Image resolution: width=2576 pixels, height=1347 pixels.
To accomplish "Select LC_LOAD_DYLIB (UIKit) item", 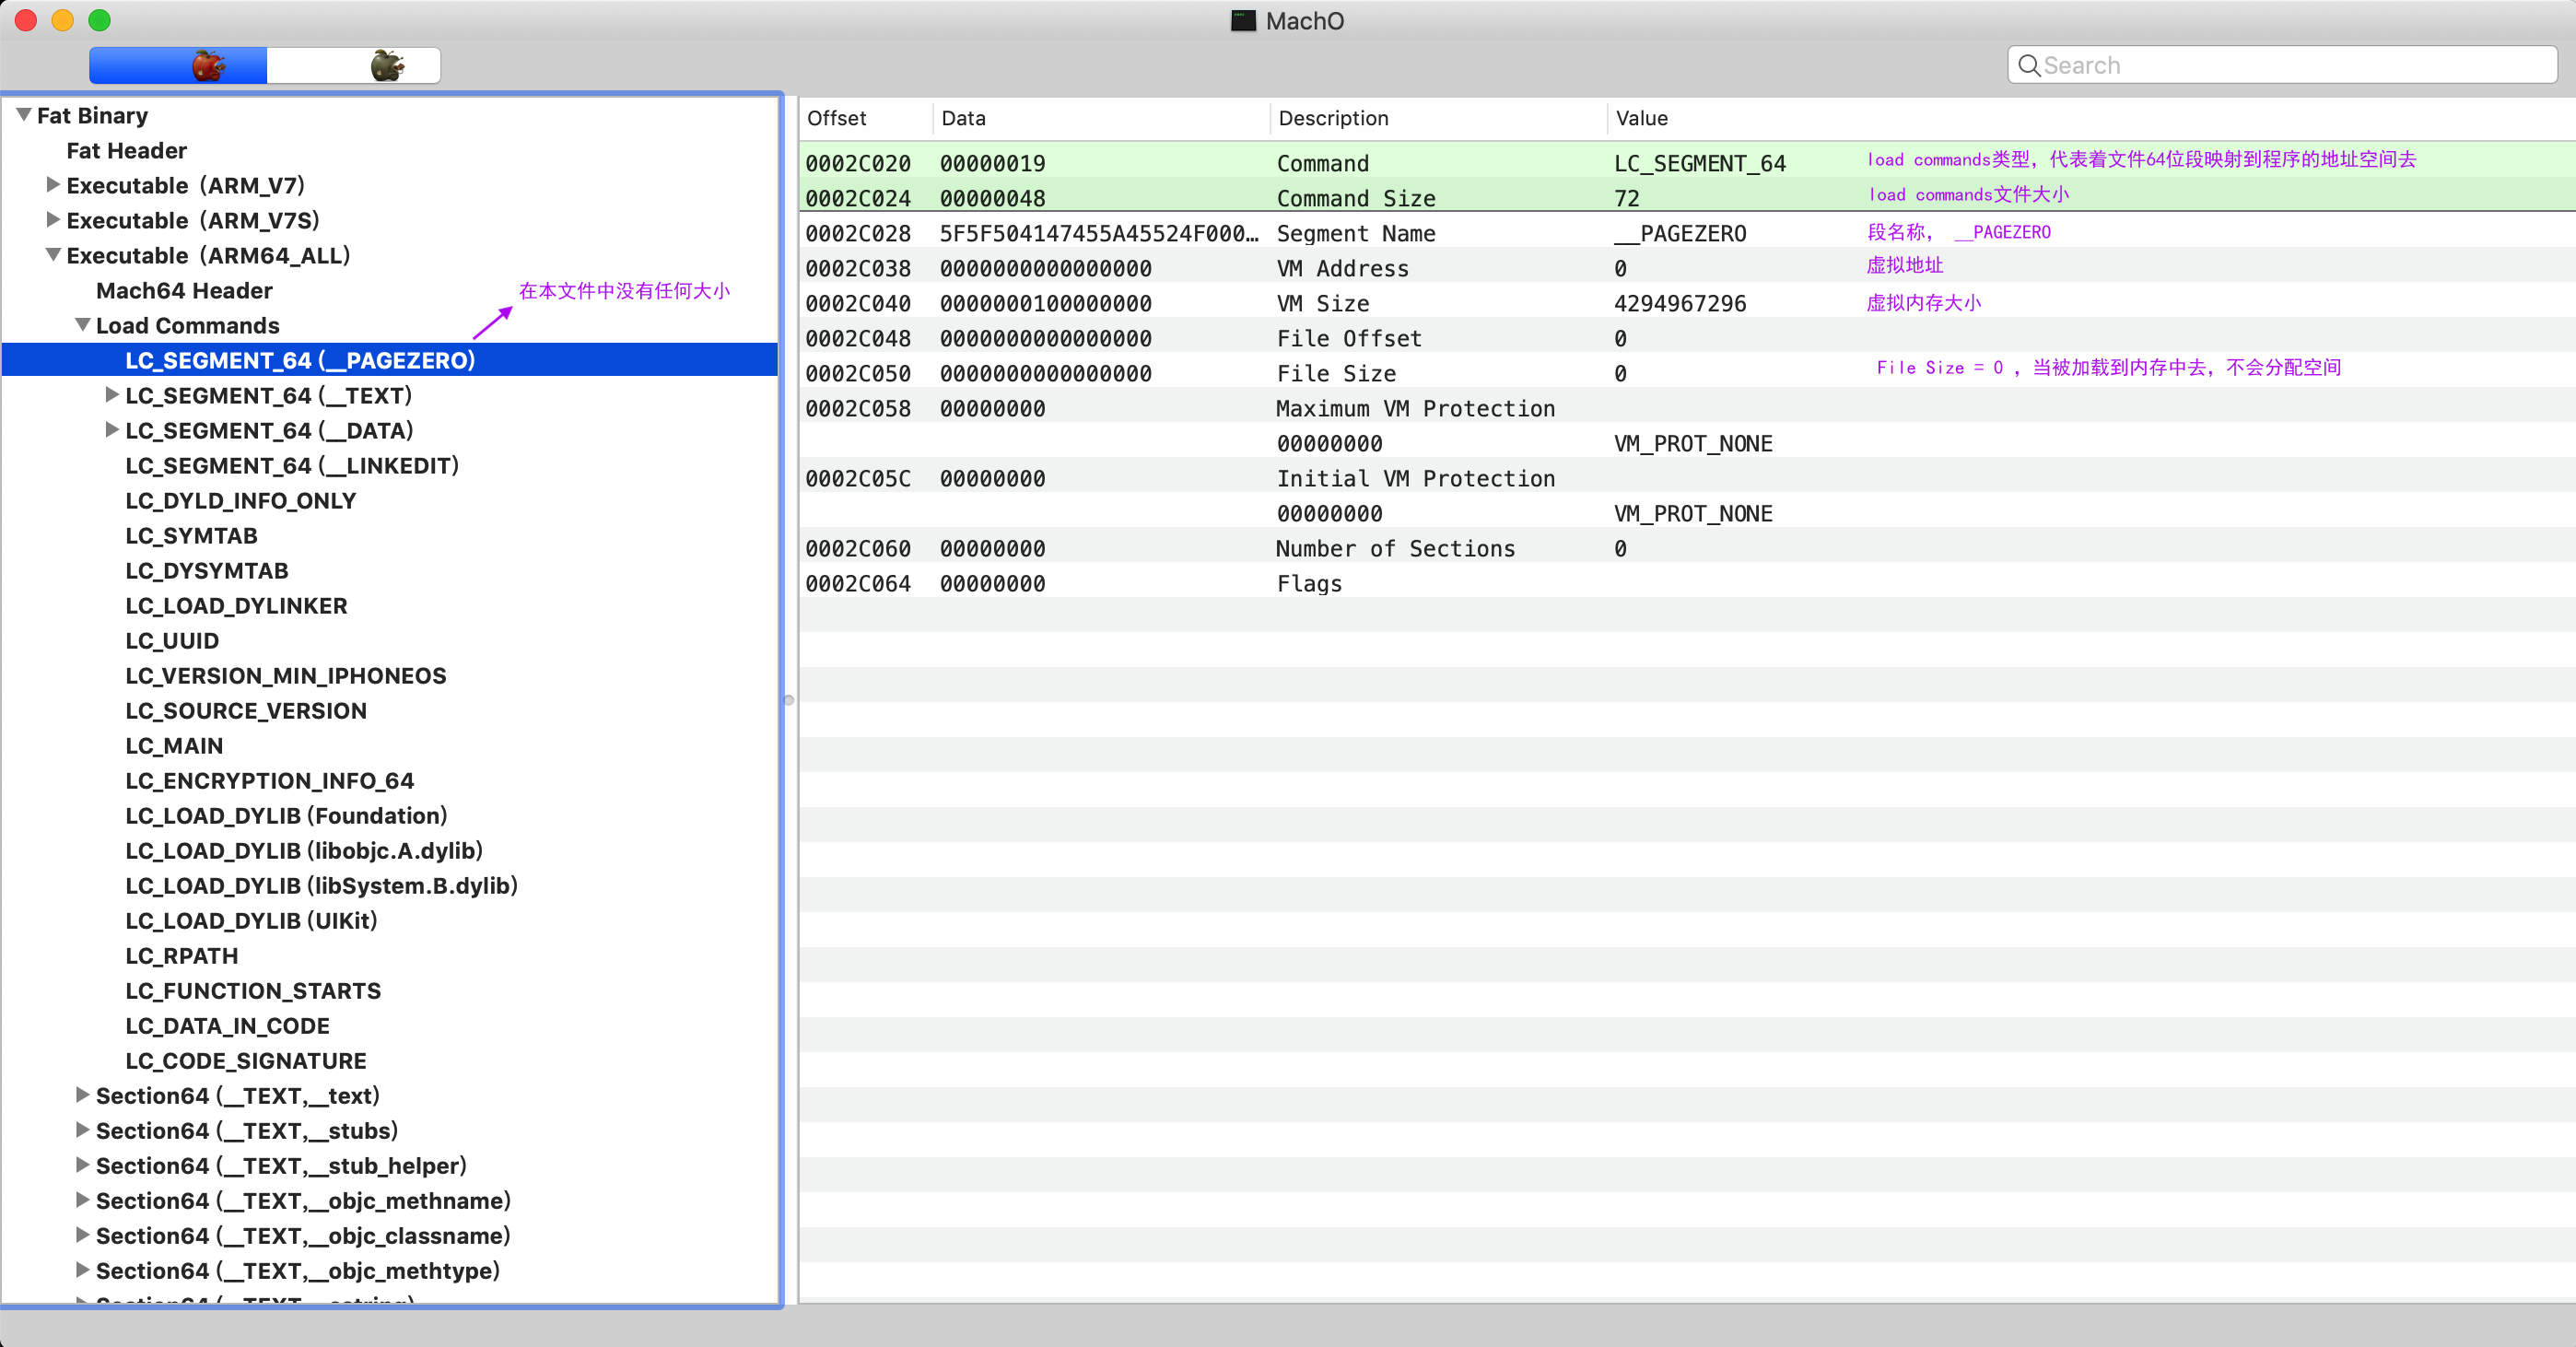I will pos(251,921).
